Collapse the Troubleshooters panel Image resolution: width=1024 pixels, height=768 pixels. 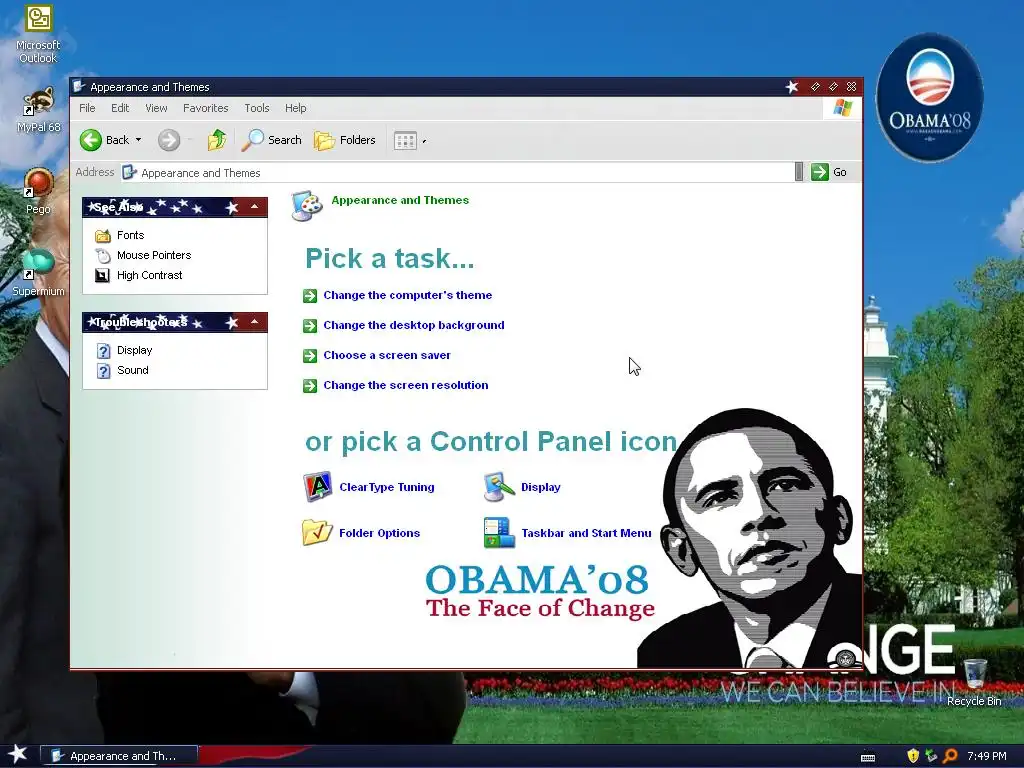(254, 322)
